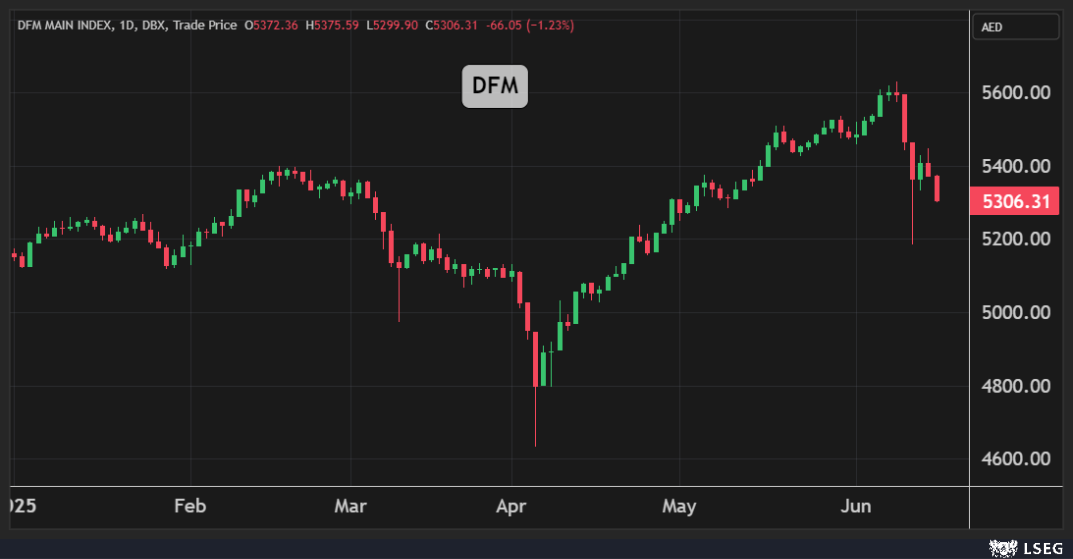Click the Mar label on time axis

tap(350, 506)
